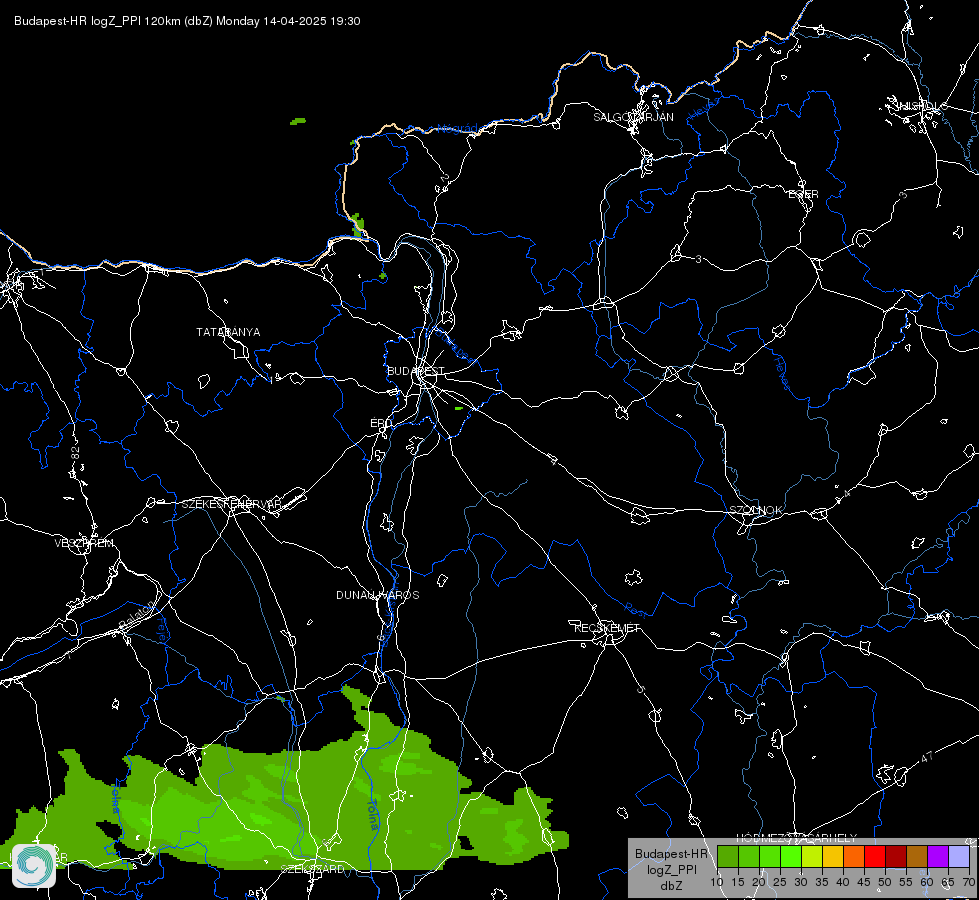The image size is (979, 900).
Task: Click the legend value 35
Action: (x=822, y=883)
